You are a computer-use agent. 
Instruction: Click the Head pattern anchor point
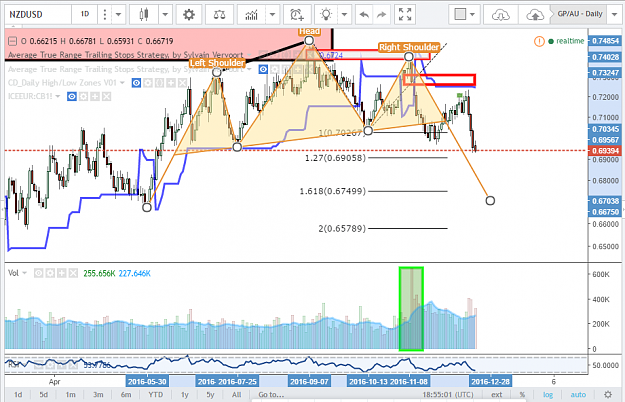coord(309,40)
